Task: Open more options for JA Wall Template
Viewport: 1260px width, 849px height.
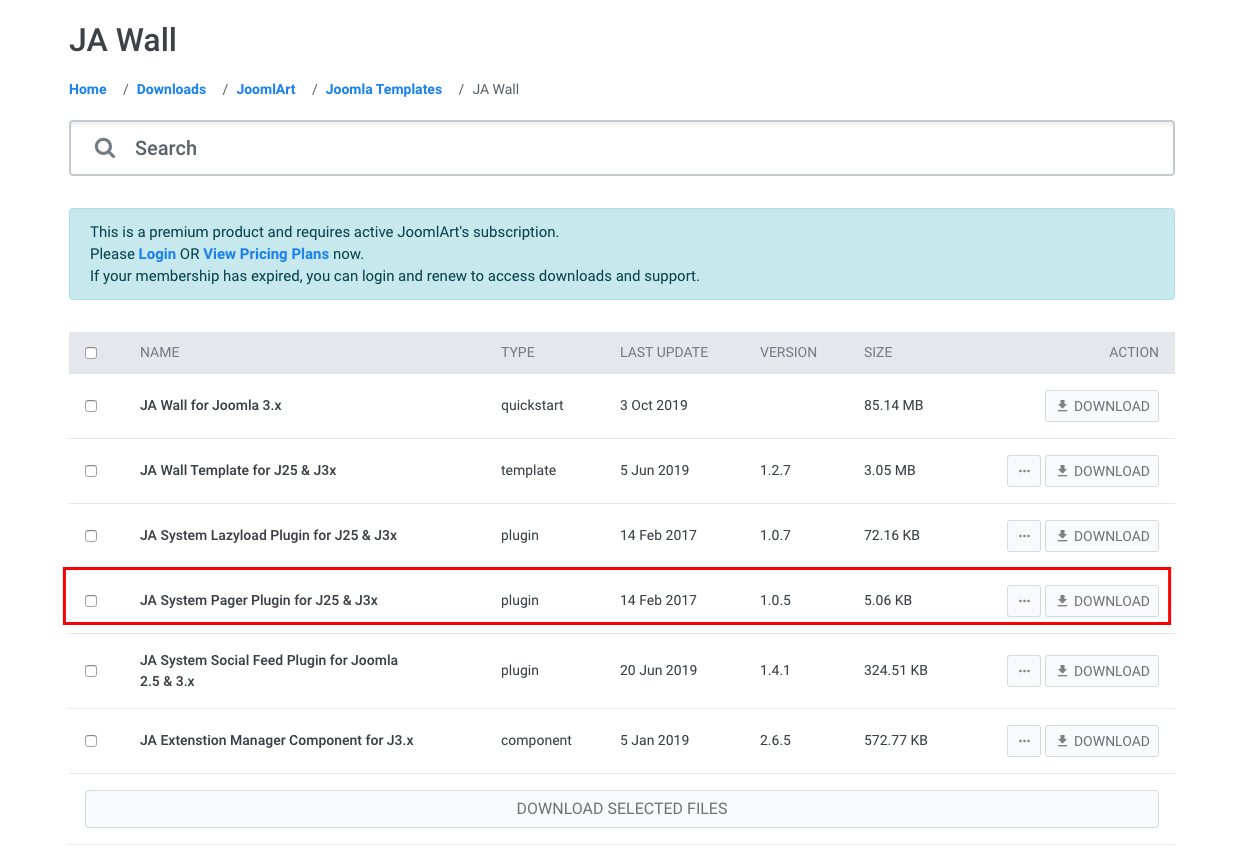Action: [1023, 471]
